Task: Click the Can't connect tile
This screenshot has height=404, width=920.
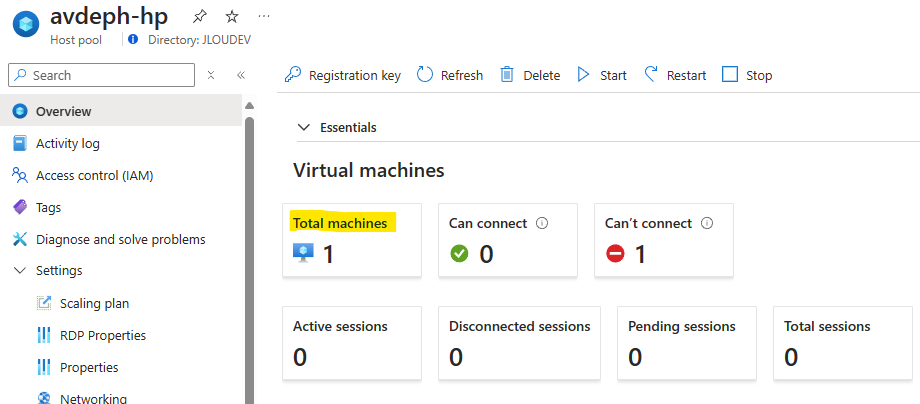Action: 664,240
